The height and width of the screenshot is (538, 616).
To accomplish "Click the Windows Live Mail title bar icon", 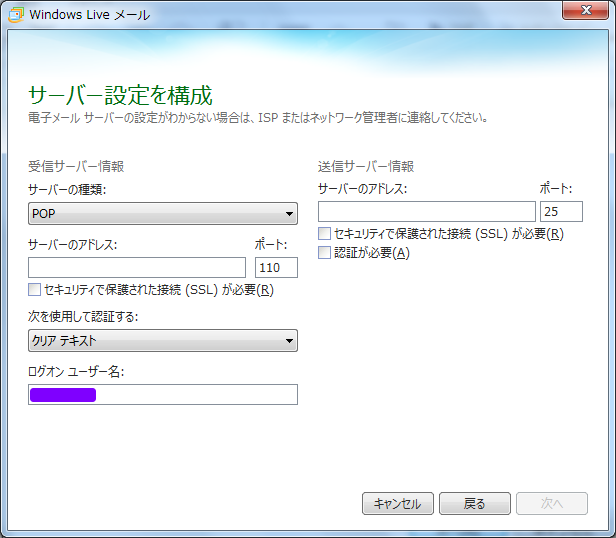I will click(17, 14).
